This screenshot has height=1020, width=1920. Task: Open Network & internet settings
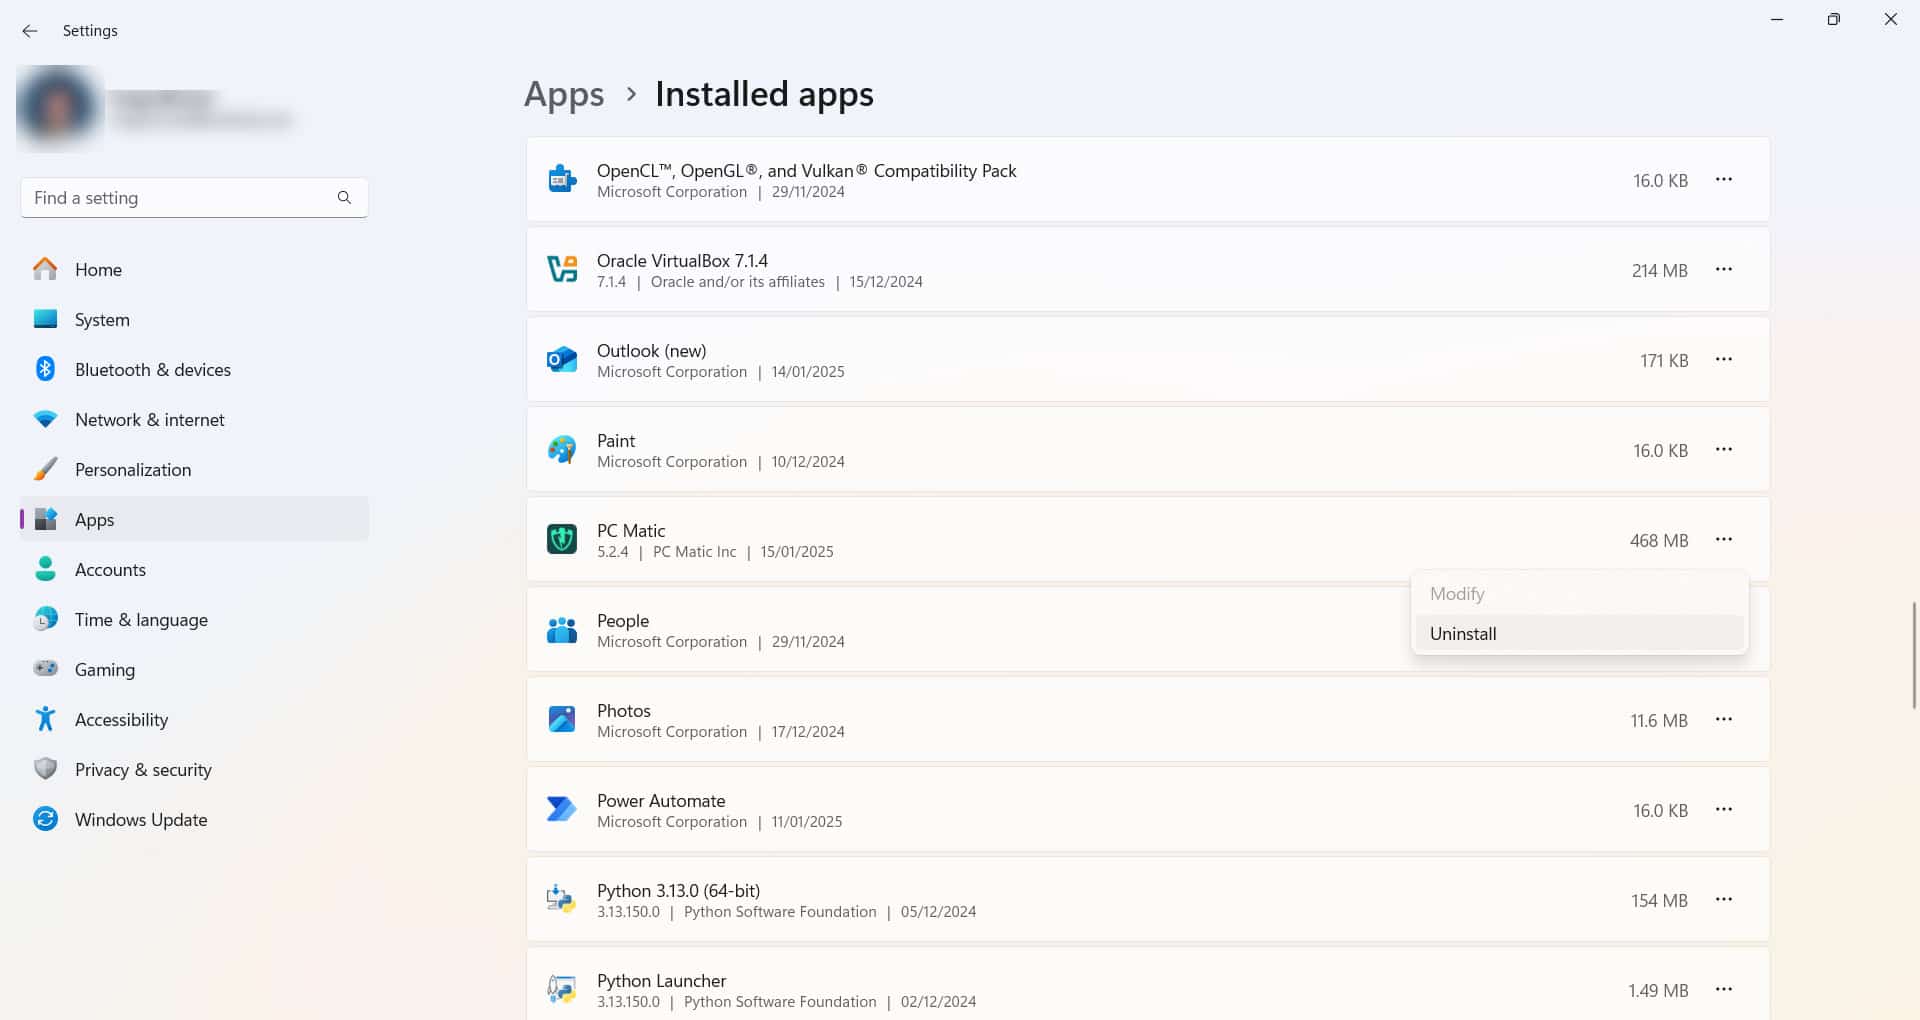tap(194, 419)
